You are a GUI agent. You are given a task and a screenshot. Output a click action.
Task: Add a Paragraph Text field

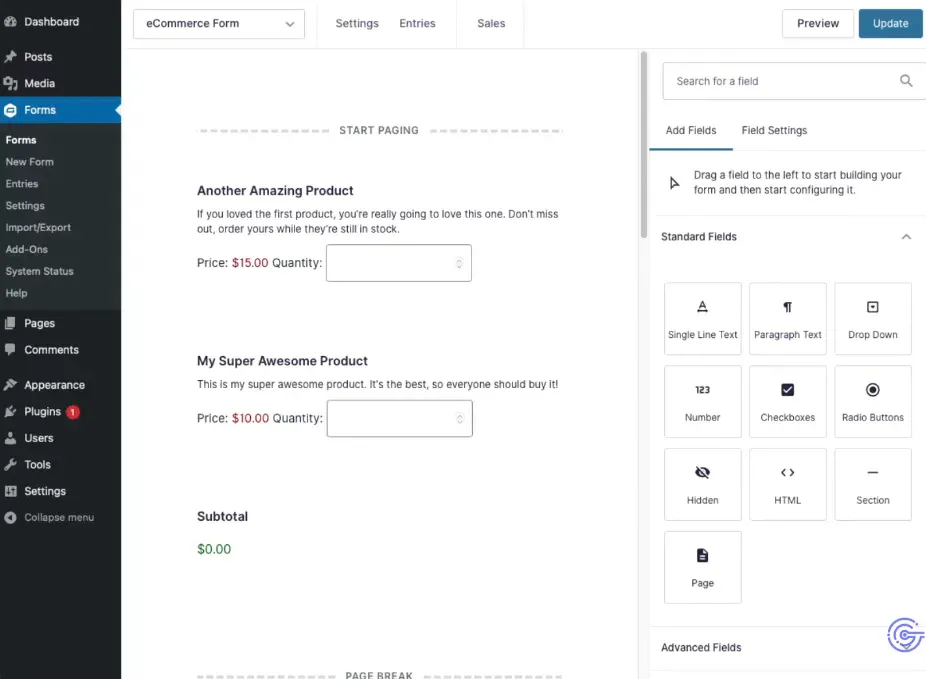(787, 318)
